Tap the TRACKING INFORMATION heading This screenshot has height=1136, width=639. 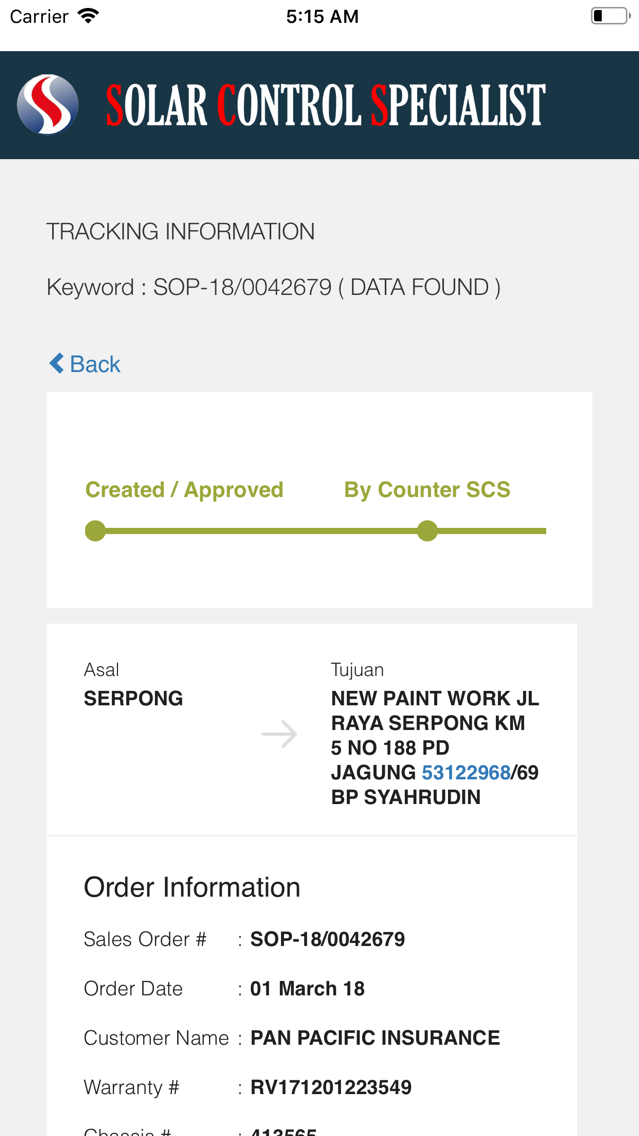[180, 231]
